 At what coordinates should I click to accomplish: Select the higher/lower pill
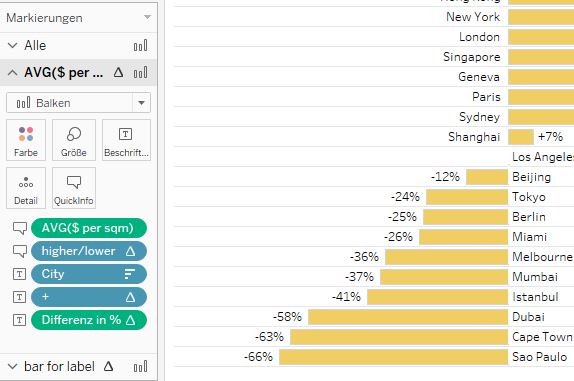[x=89, y=251]
